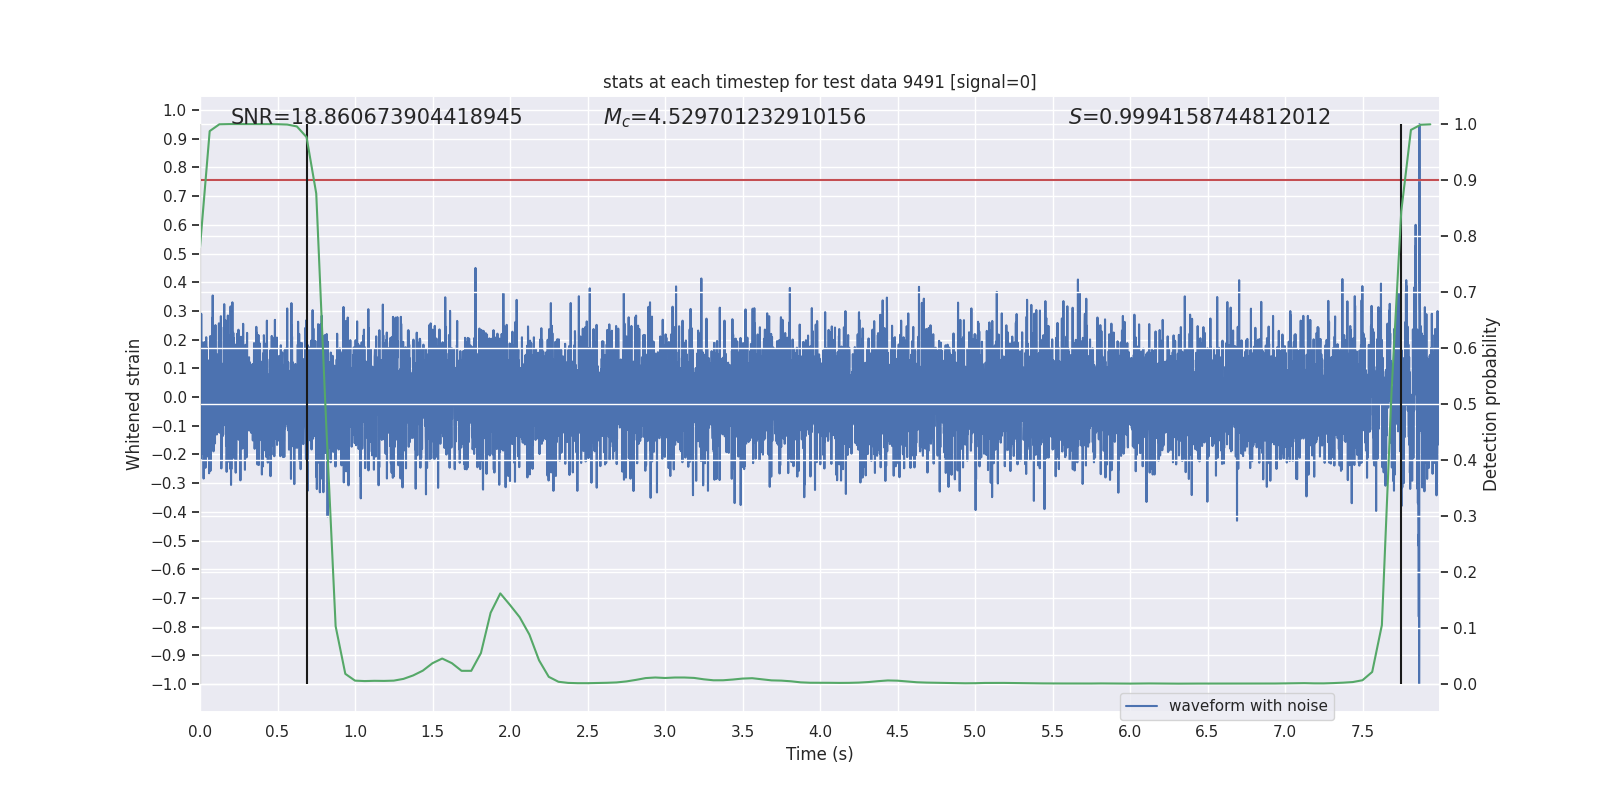Click the 'Time (s)' x-axis label
Screen dimensions: 1600x800
point(819,754)
